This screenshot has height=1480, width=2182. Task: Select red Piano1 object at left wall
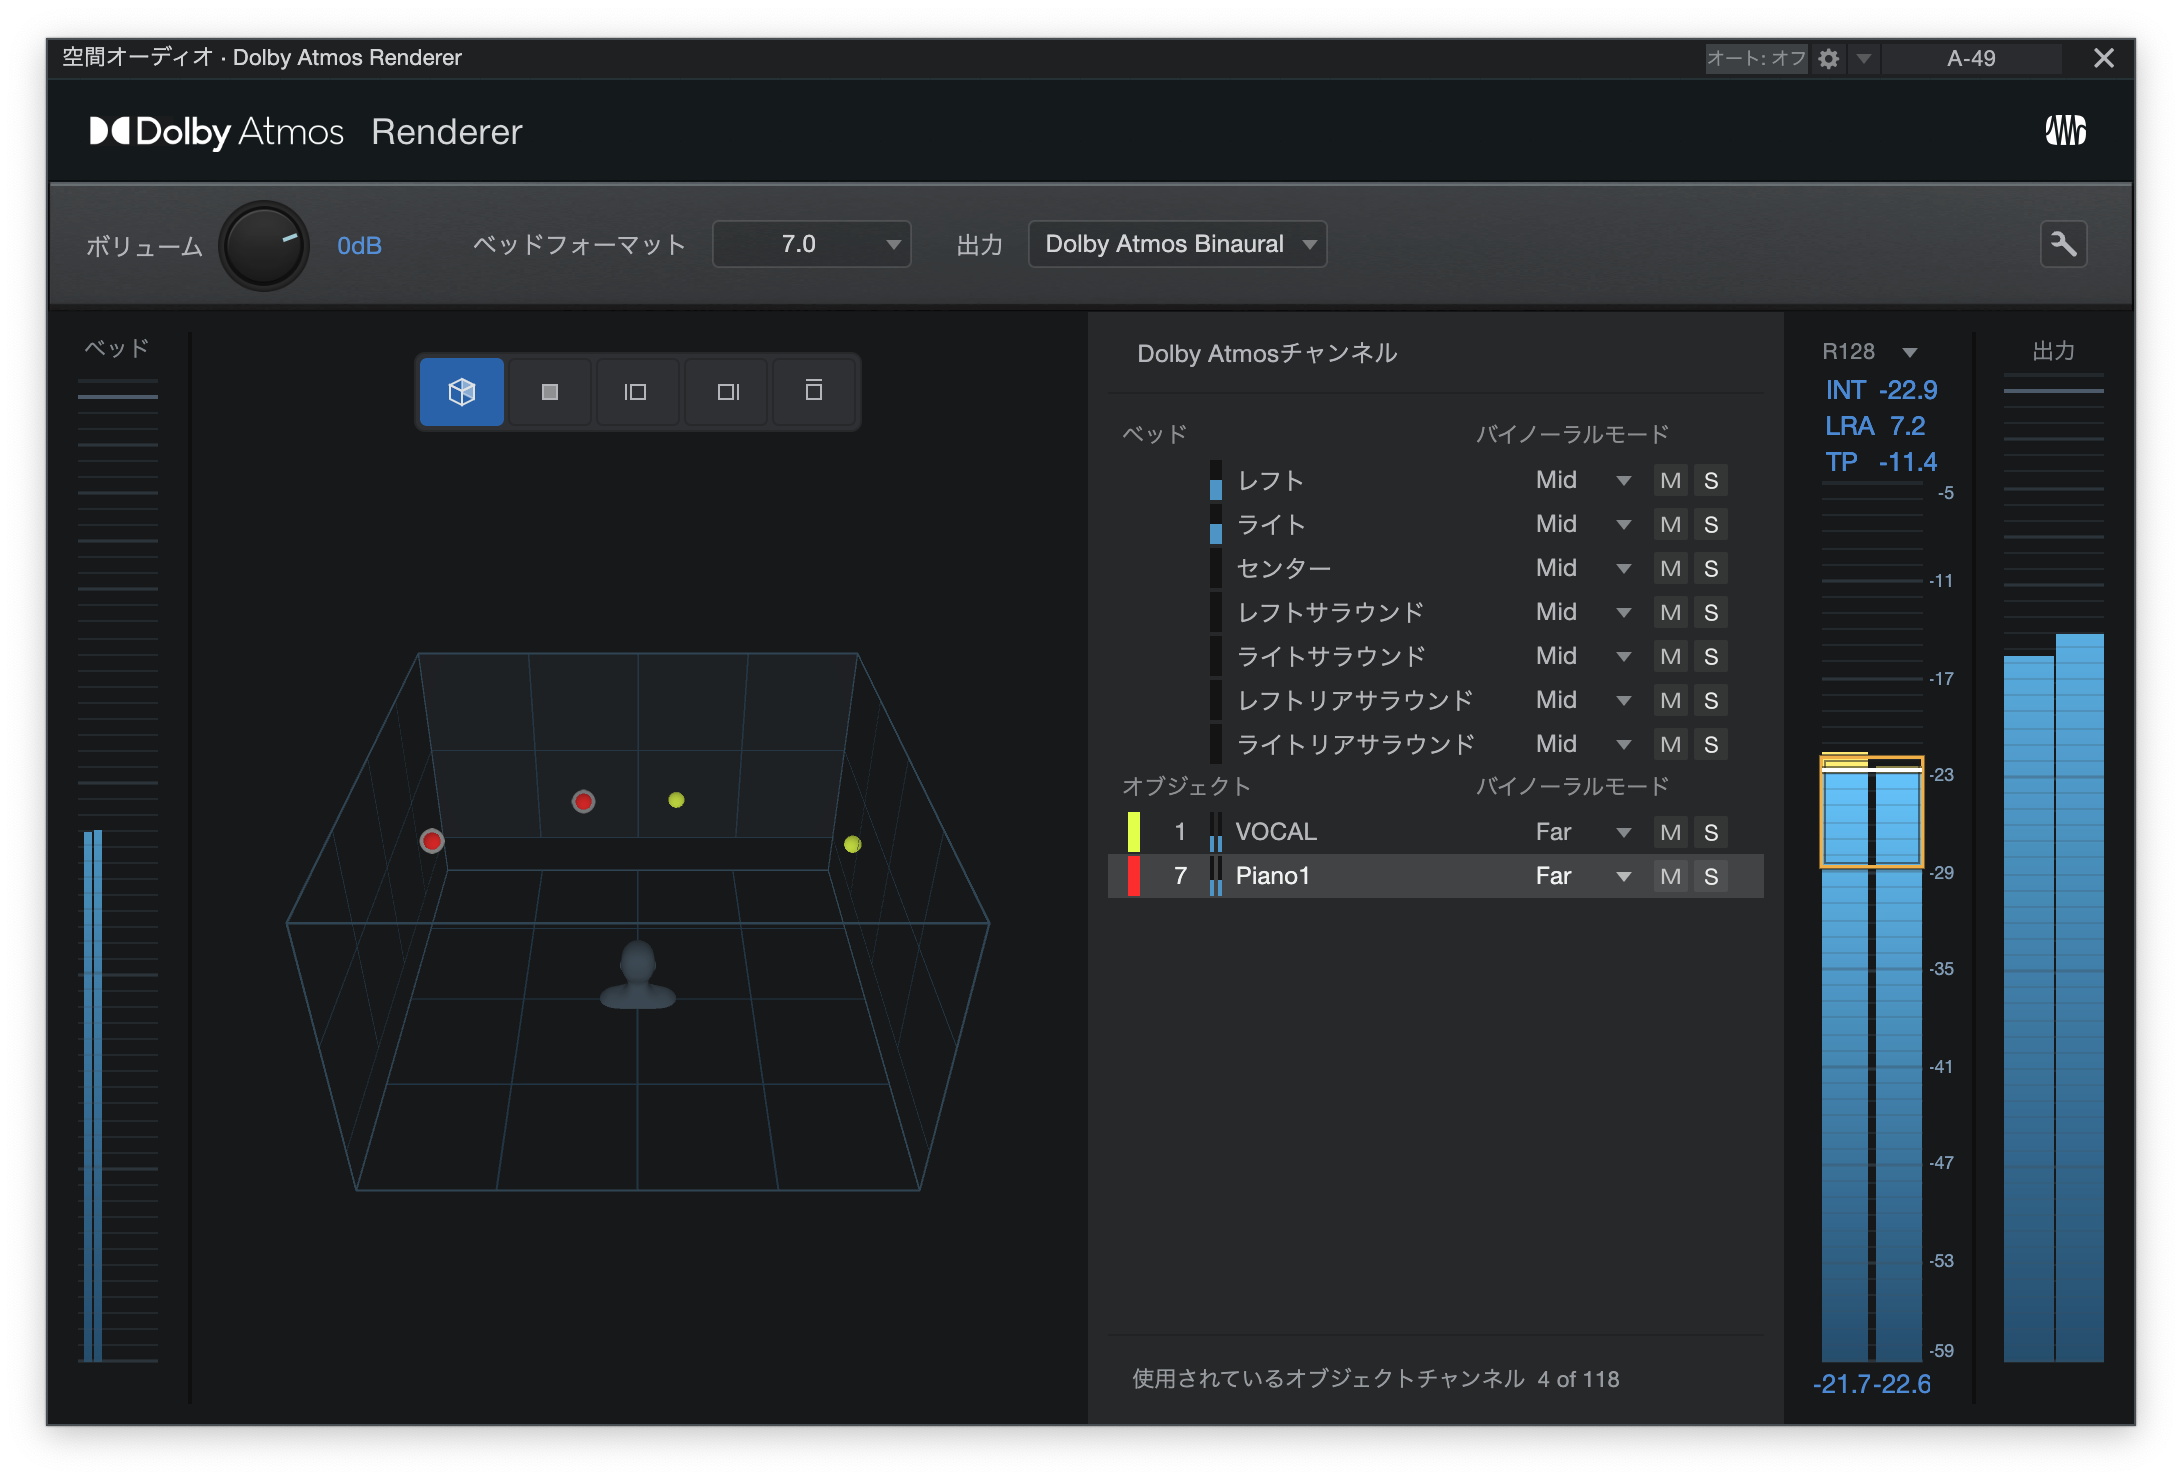pos(432,841)
